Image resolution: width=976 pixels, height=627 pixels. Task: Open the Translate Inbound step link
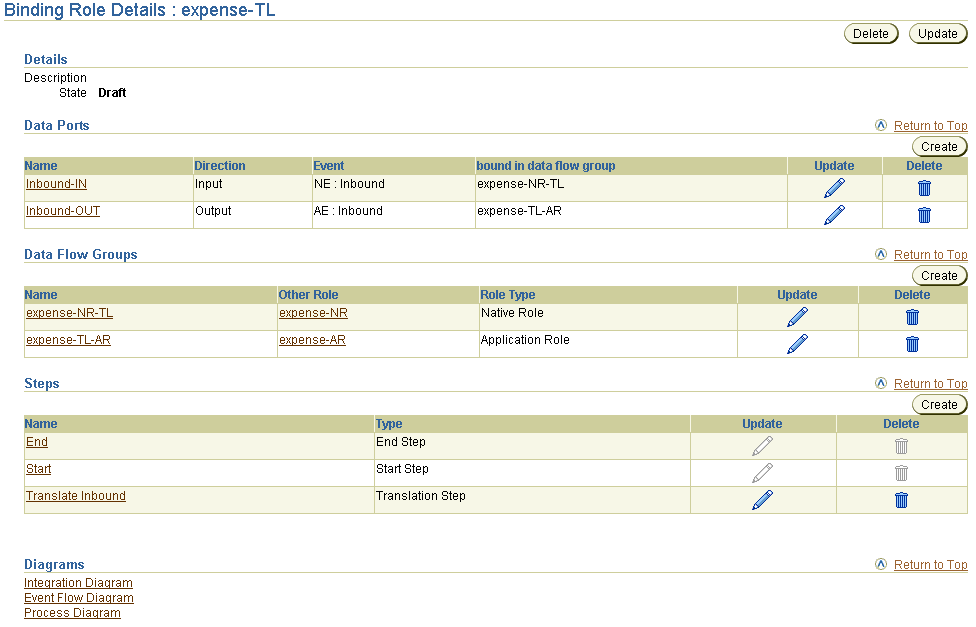pos(75,496)
